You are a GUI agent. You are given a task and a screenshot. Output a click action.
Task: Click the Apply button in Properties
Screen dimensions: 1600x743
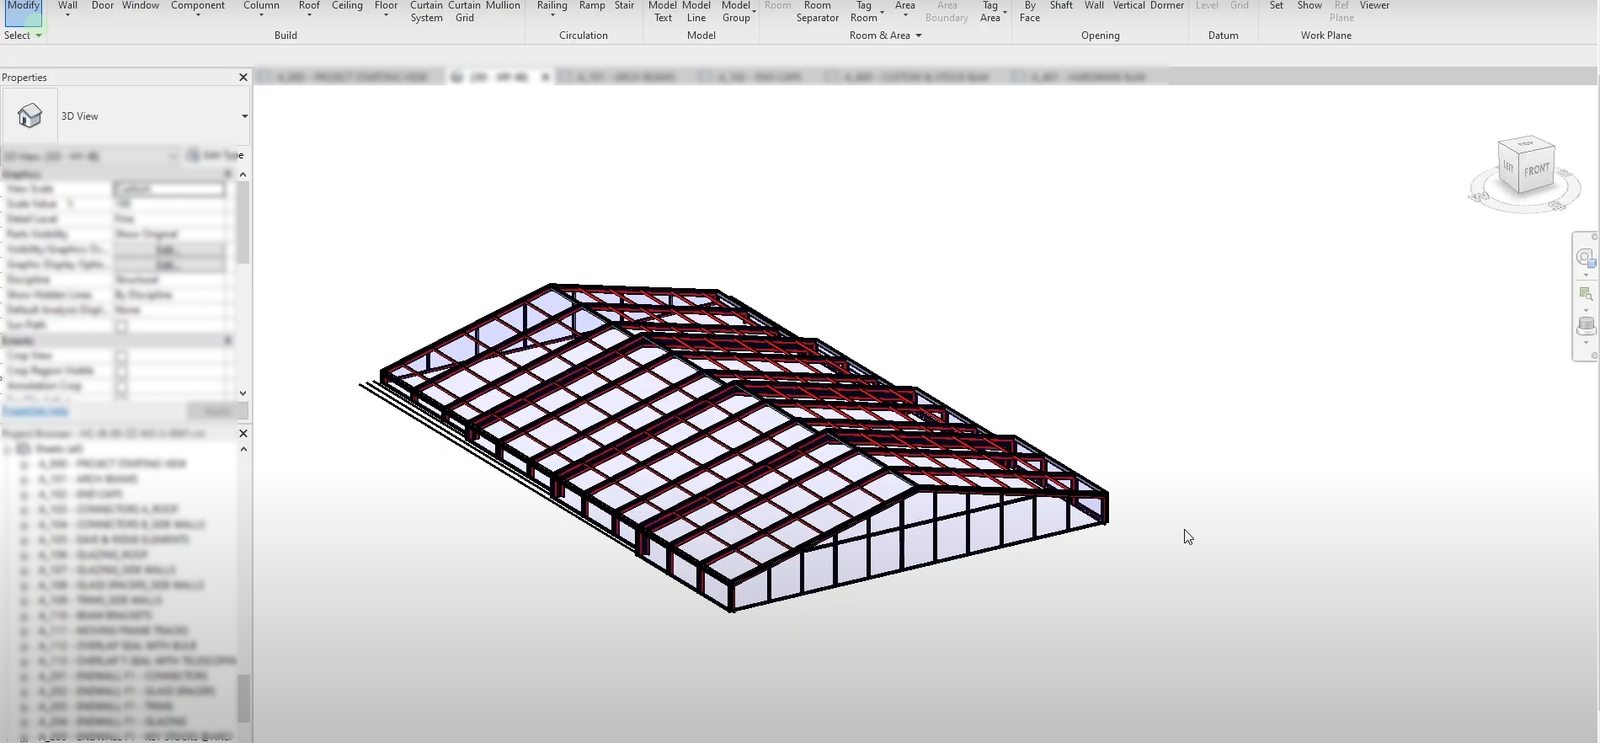click(x=217, y=411)
